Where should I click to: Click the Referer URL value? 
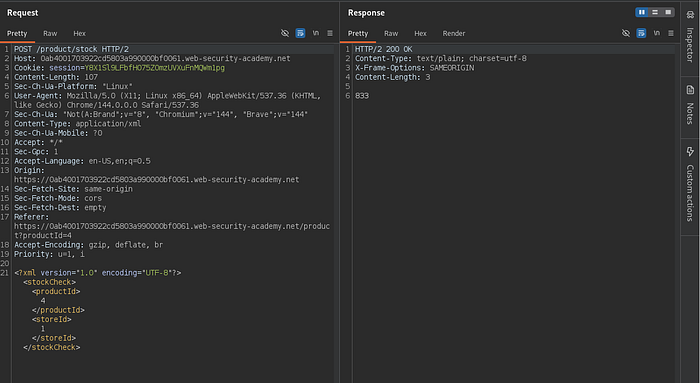[x=172, y=231]
